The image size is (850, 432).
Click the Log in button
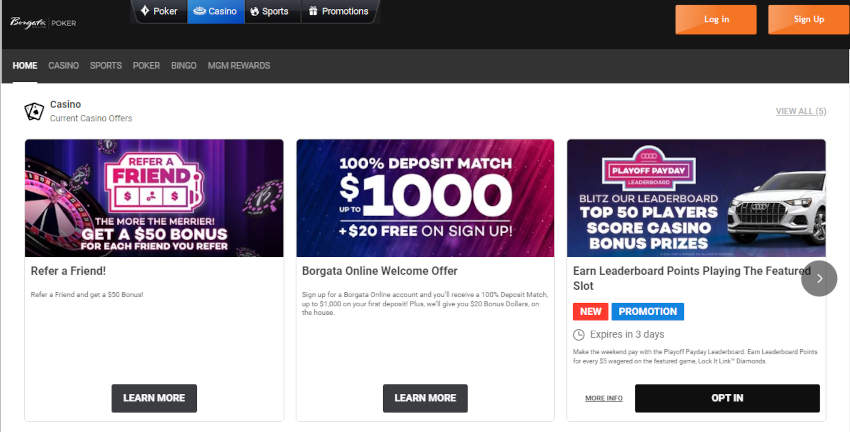716,20
